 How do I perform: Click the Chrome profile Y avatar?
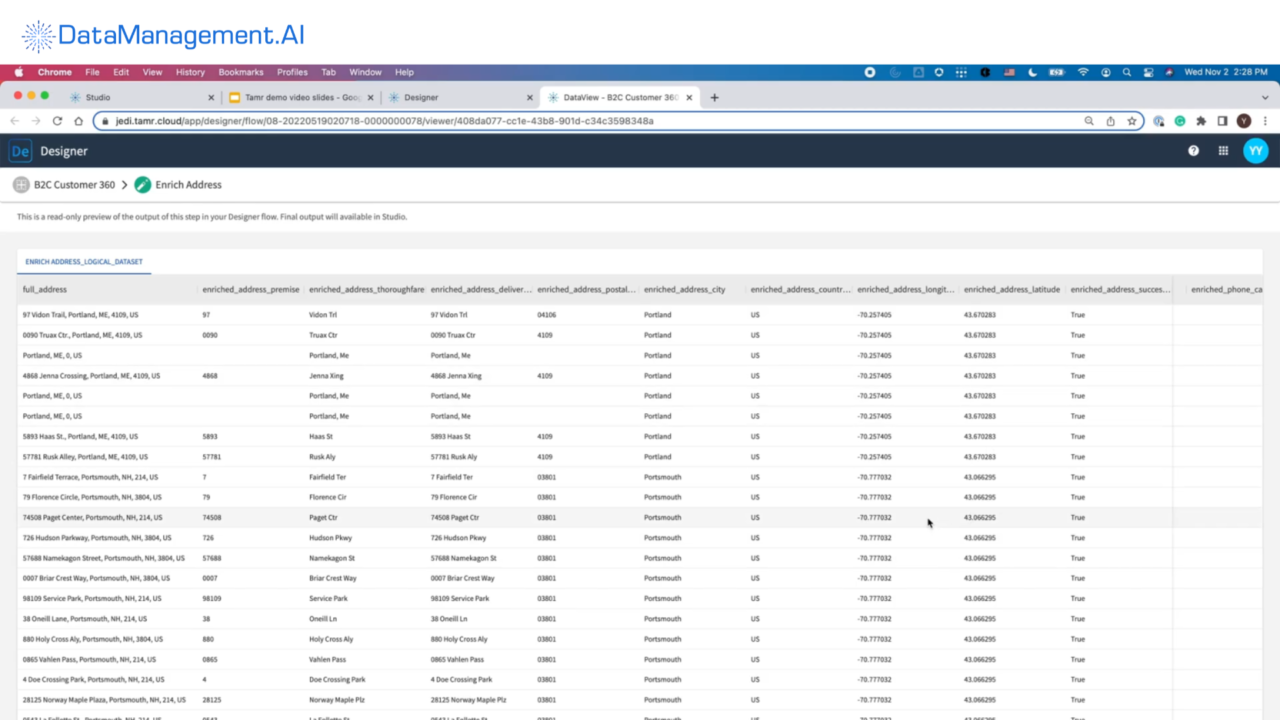click(x=1244, y=121)
